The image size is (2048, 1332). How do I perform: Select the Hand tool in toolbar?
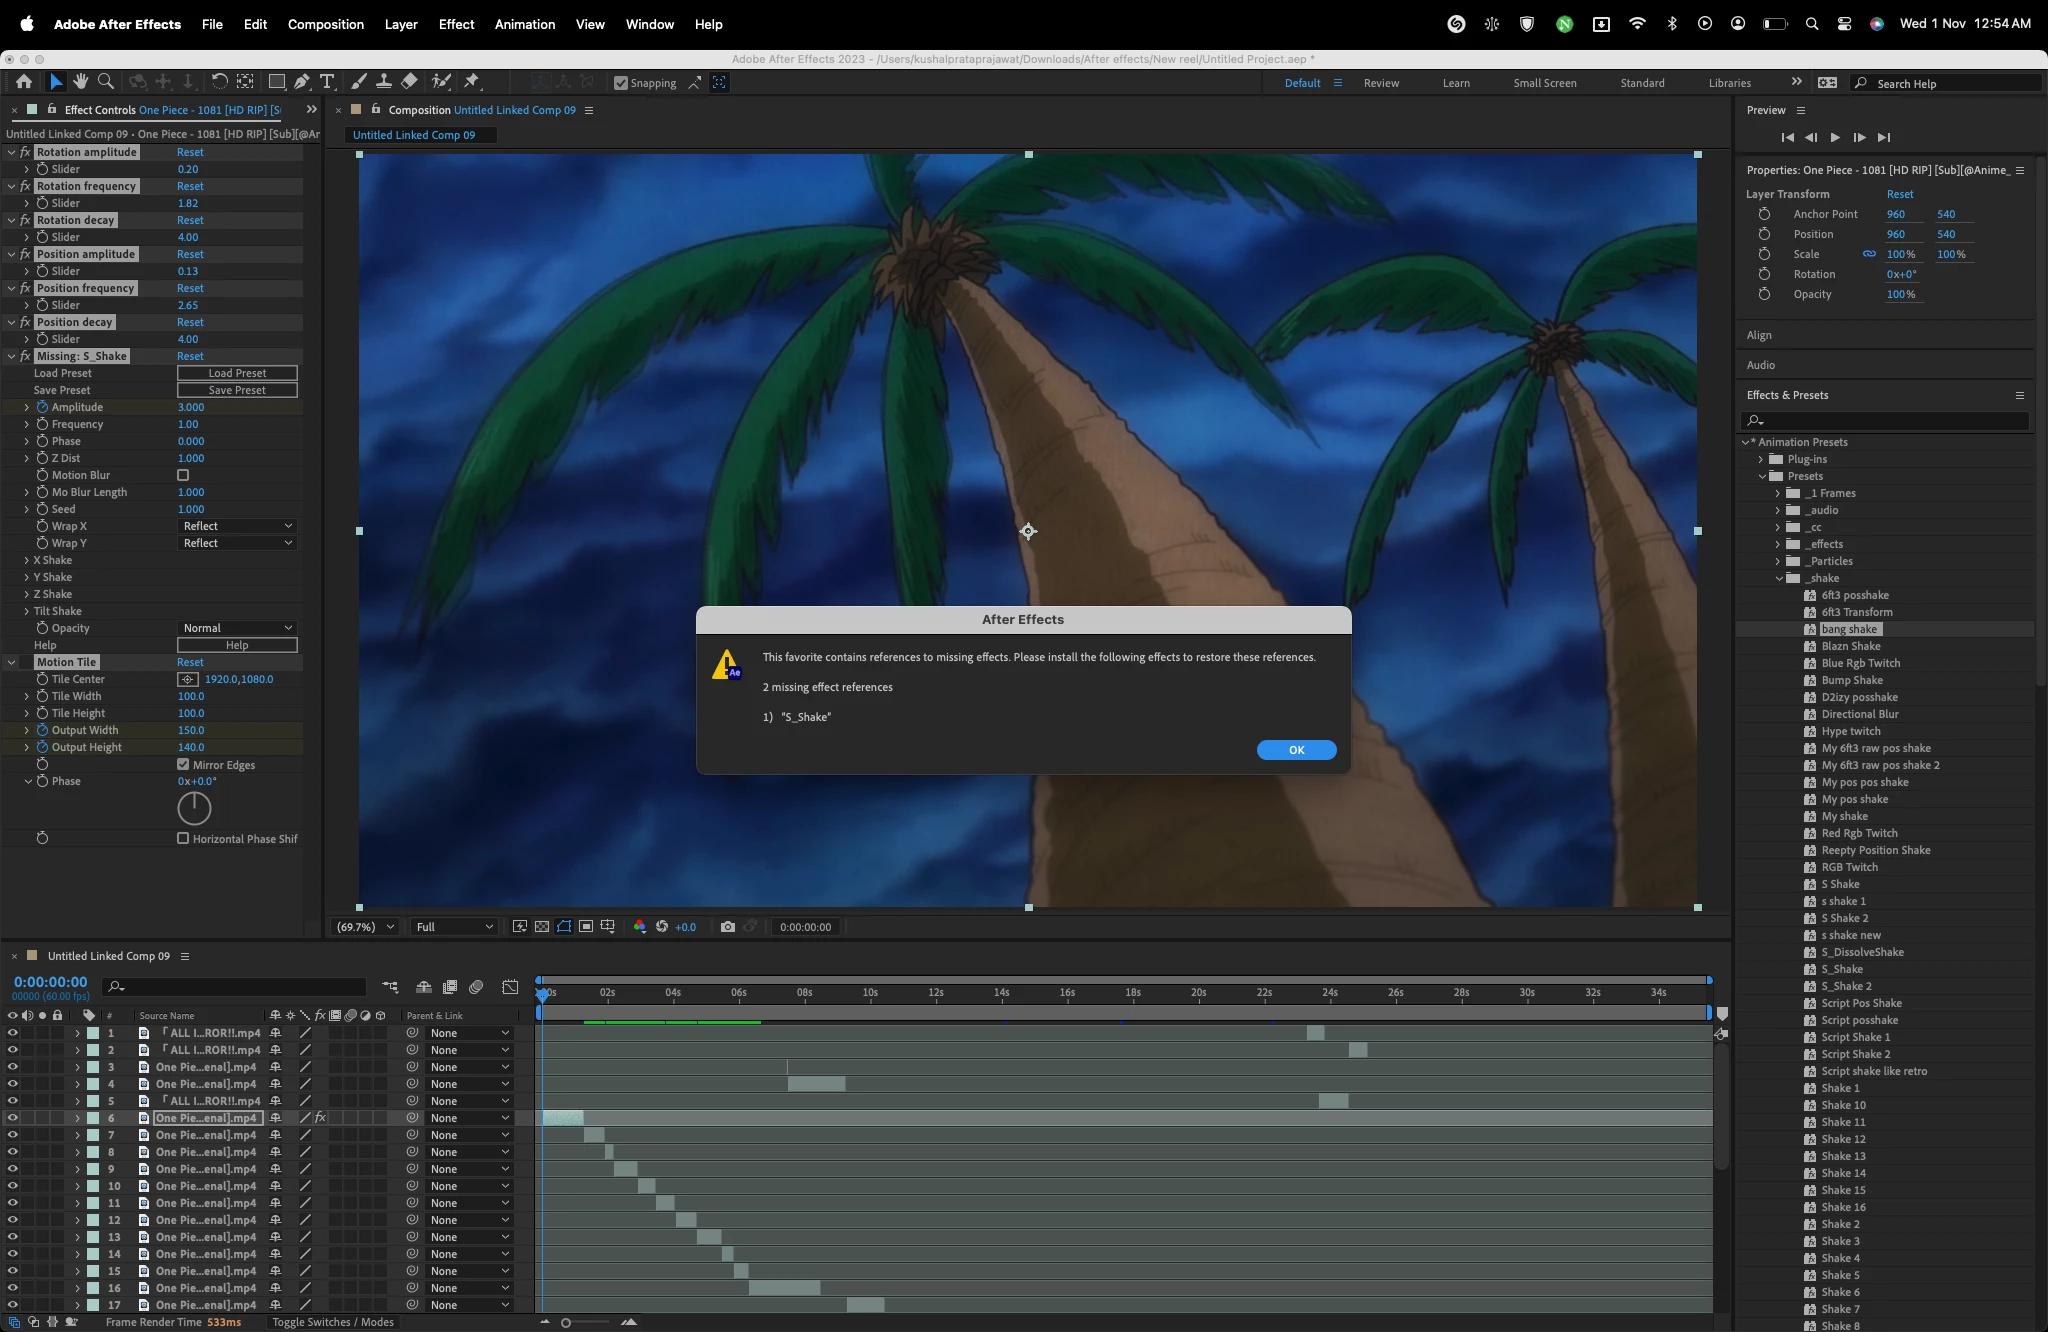[x=80, y=82]
